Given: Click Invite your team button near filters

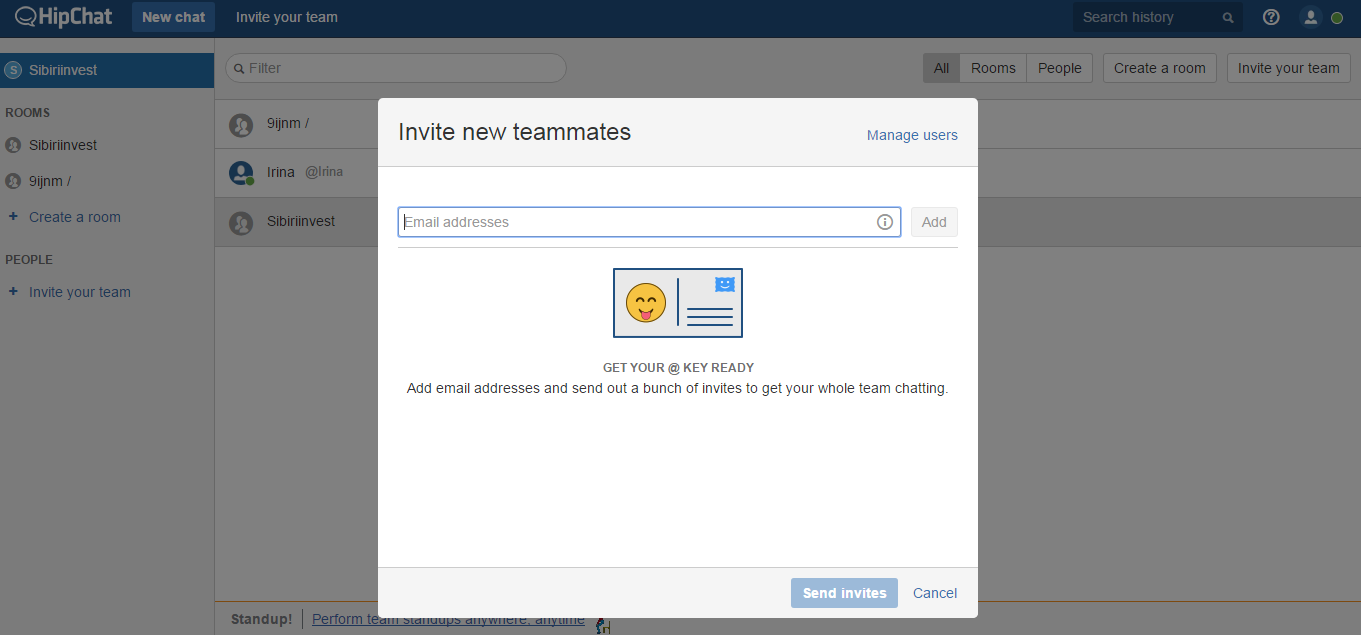Looking at the screenshot, I should (x=1288, y=68).
